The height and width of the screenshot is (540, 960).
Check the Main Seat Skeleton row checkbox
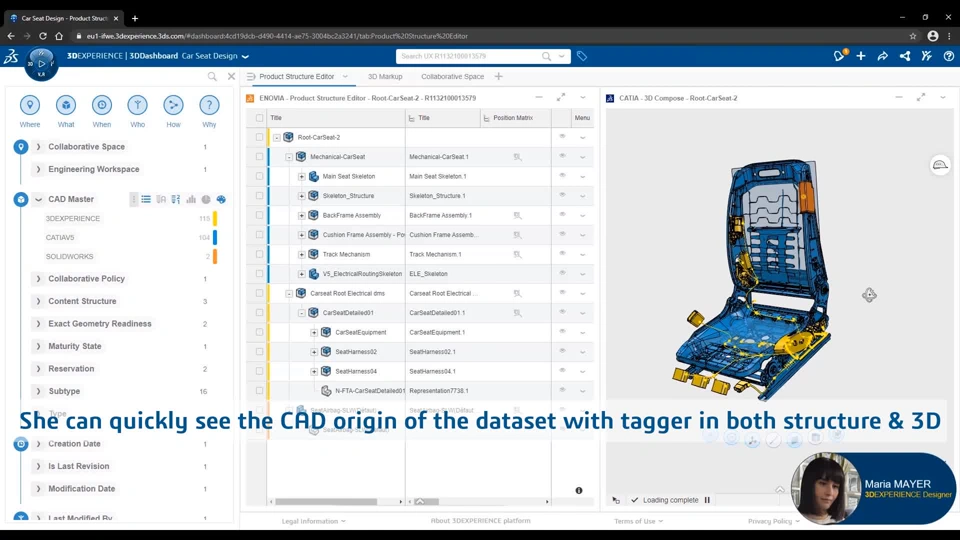click(x=260, y=176)
